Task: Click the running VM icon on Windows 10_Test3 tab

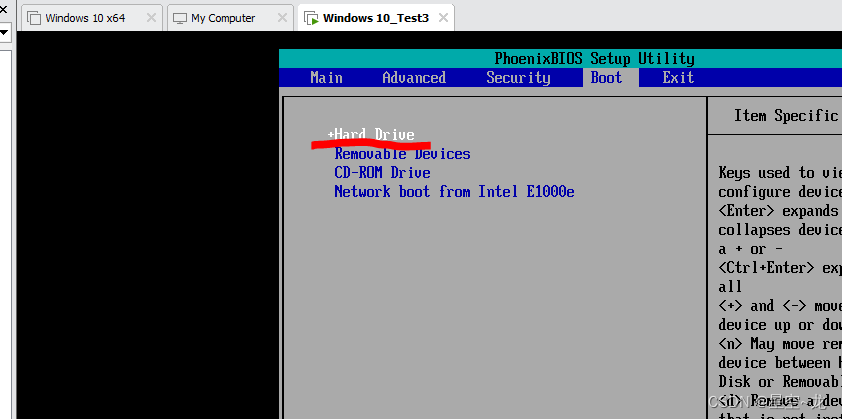Action: (x=311, y=18)
